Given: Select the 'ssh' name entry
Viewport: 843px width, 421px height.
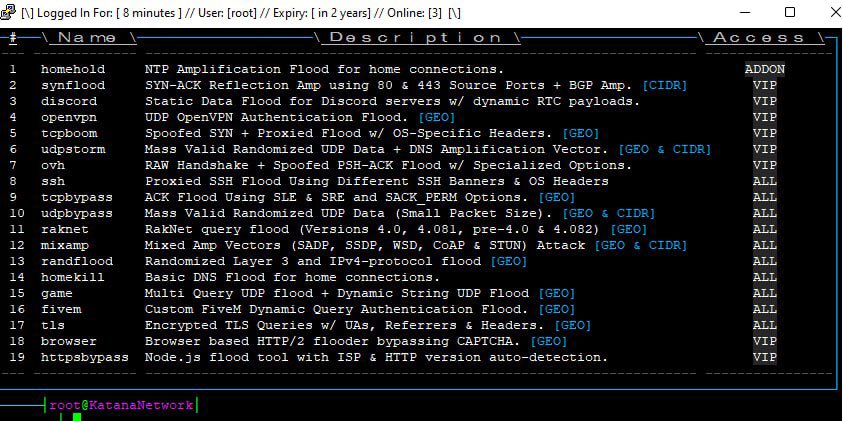Looking at the screenshot, I should [53, 181].
